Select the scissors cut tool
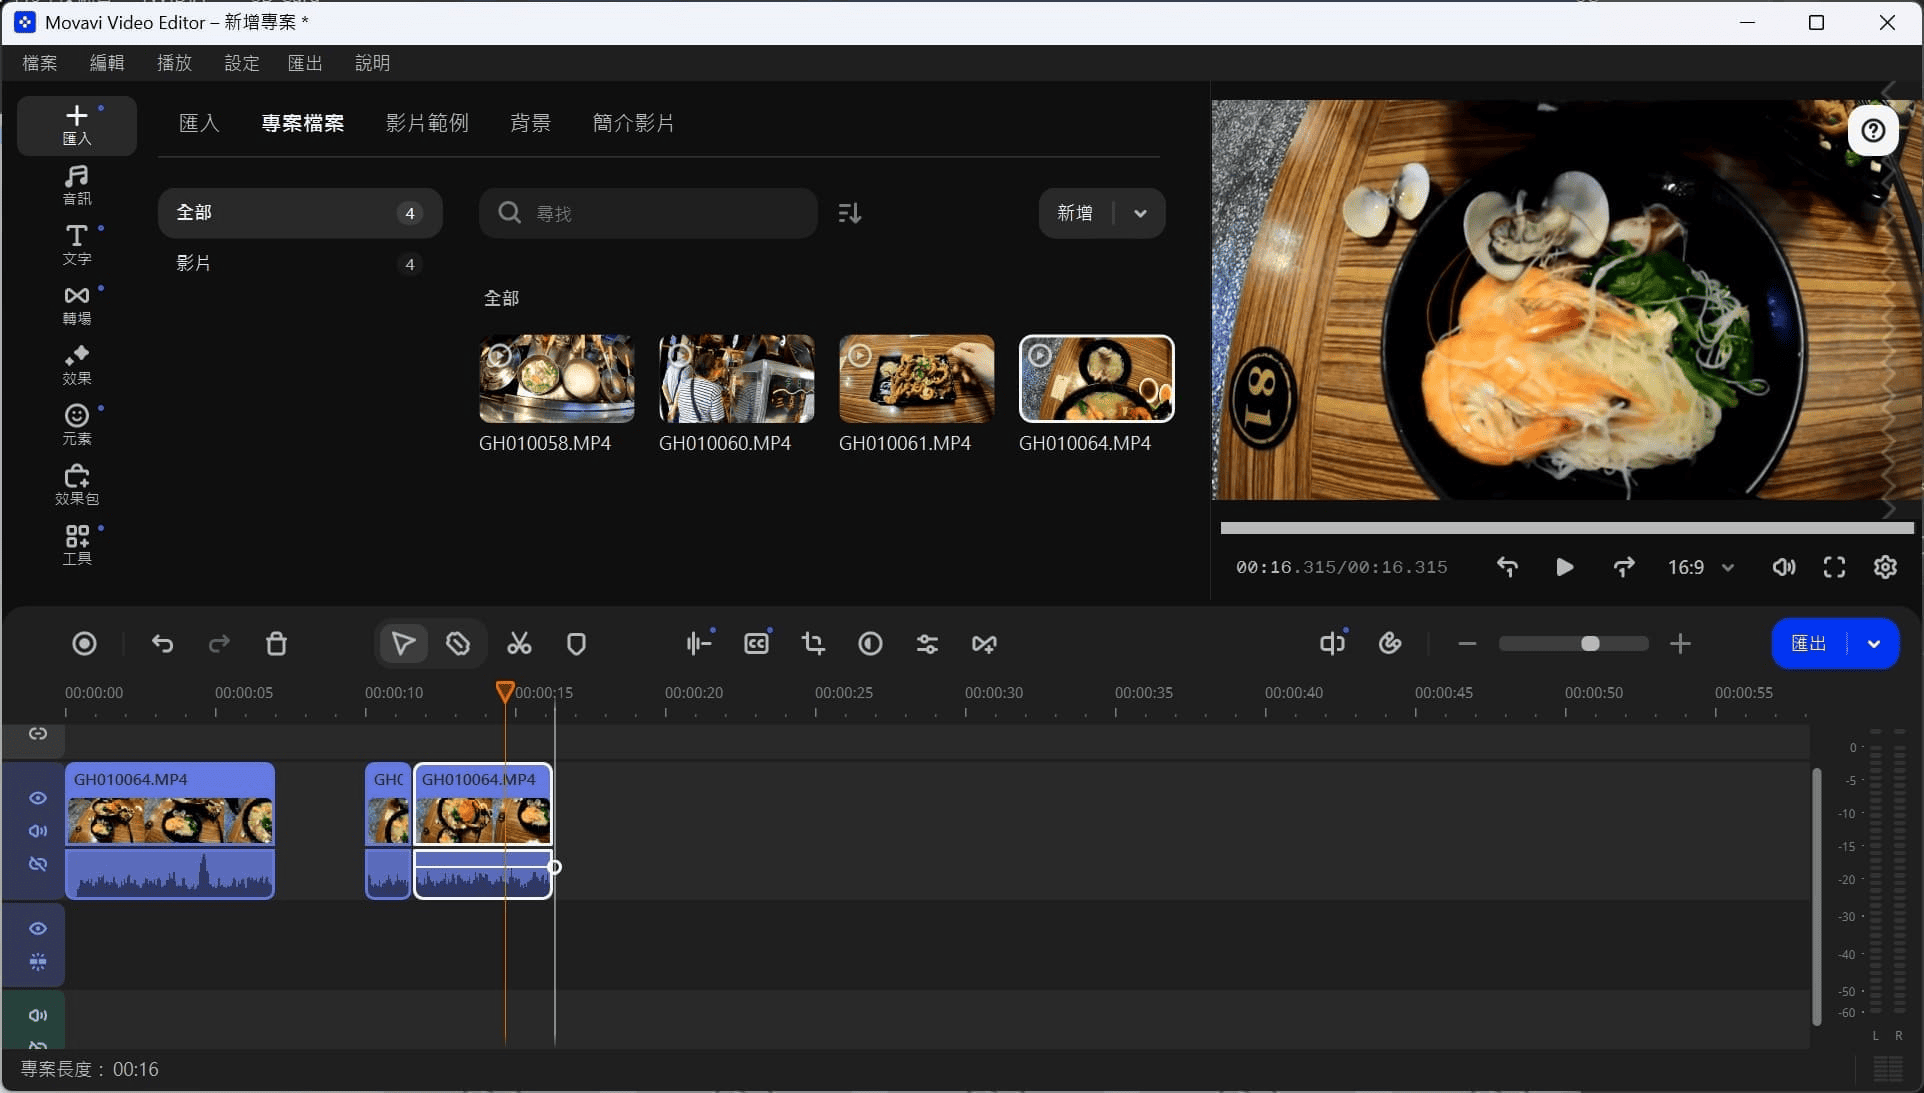This screenshot has width=1924, height=1093. click(x=519, y=644)
